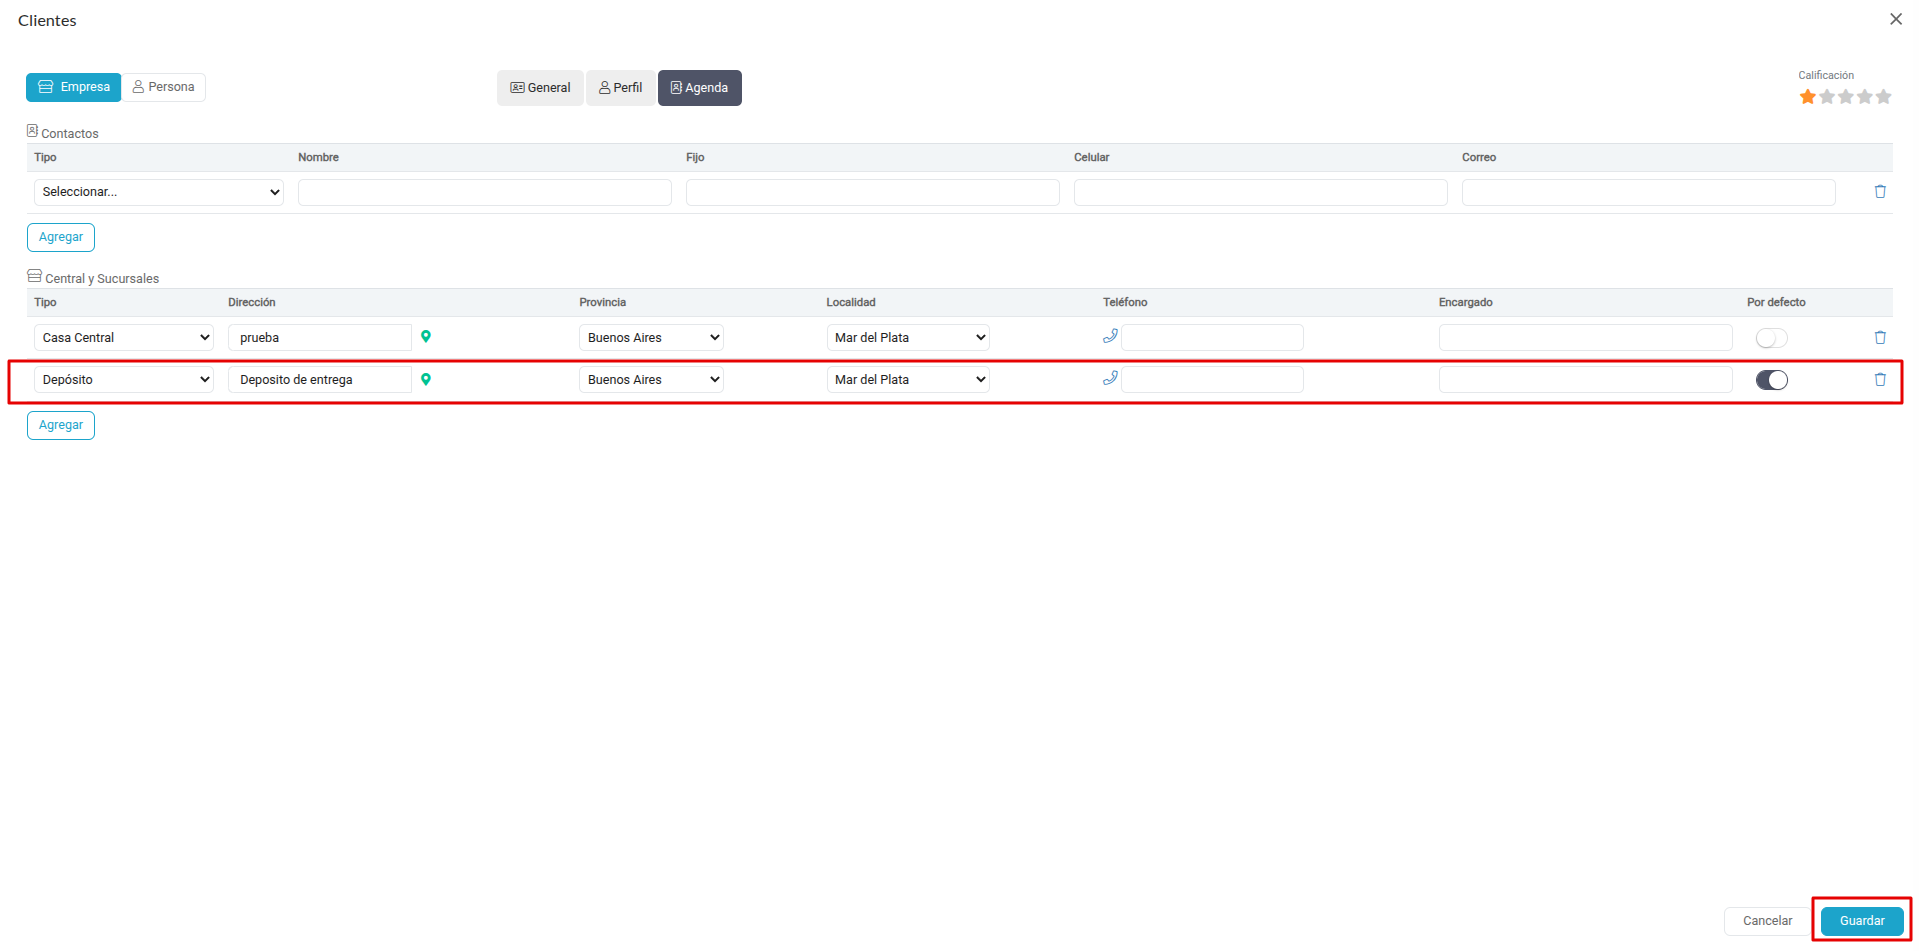
Task: Click map pin icon beside 'prueba' address
Action: pyautogui.click(x=426, y=337)
